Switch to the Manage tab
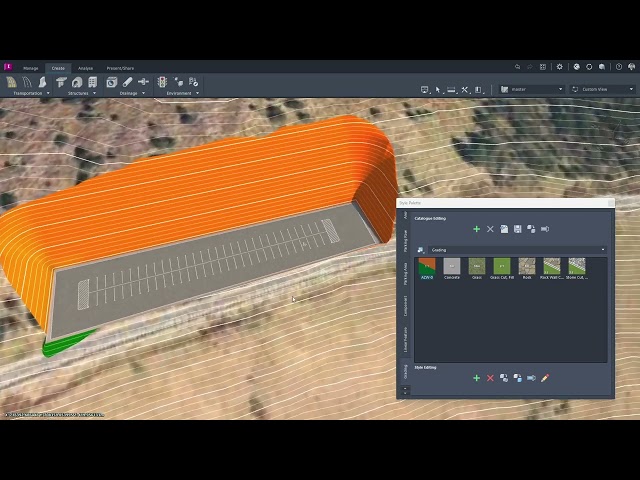640x480 pixels. coord(31,68)
